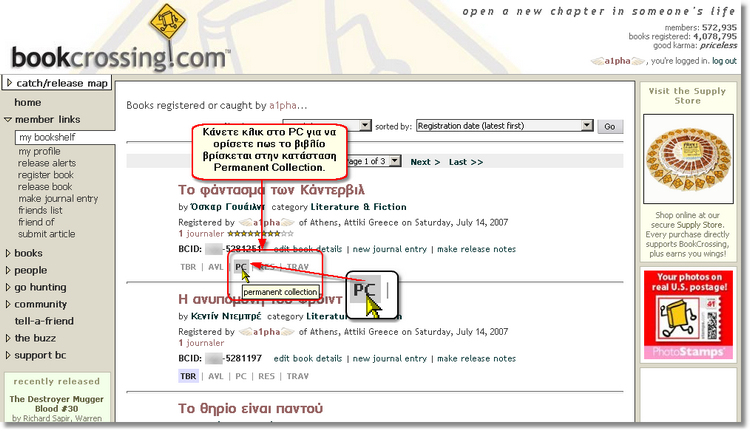Mark the second book as AVL
This screenshot has height=431, width=750.
pos(216,377)
